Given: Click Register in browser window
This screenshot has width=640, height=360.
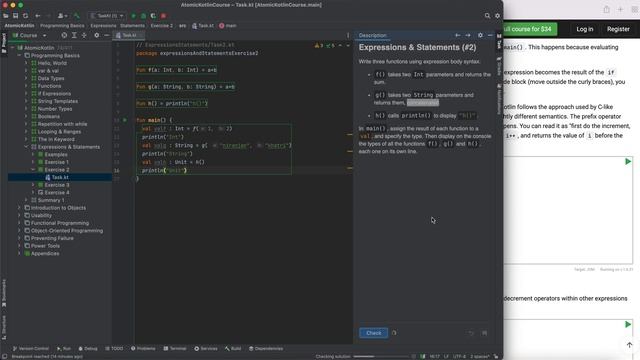Looking at the screenshot, I should click(x=618, y=29).
